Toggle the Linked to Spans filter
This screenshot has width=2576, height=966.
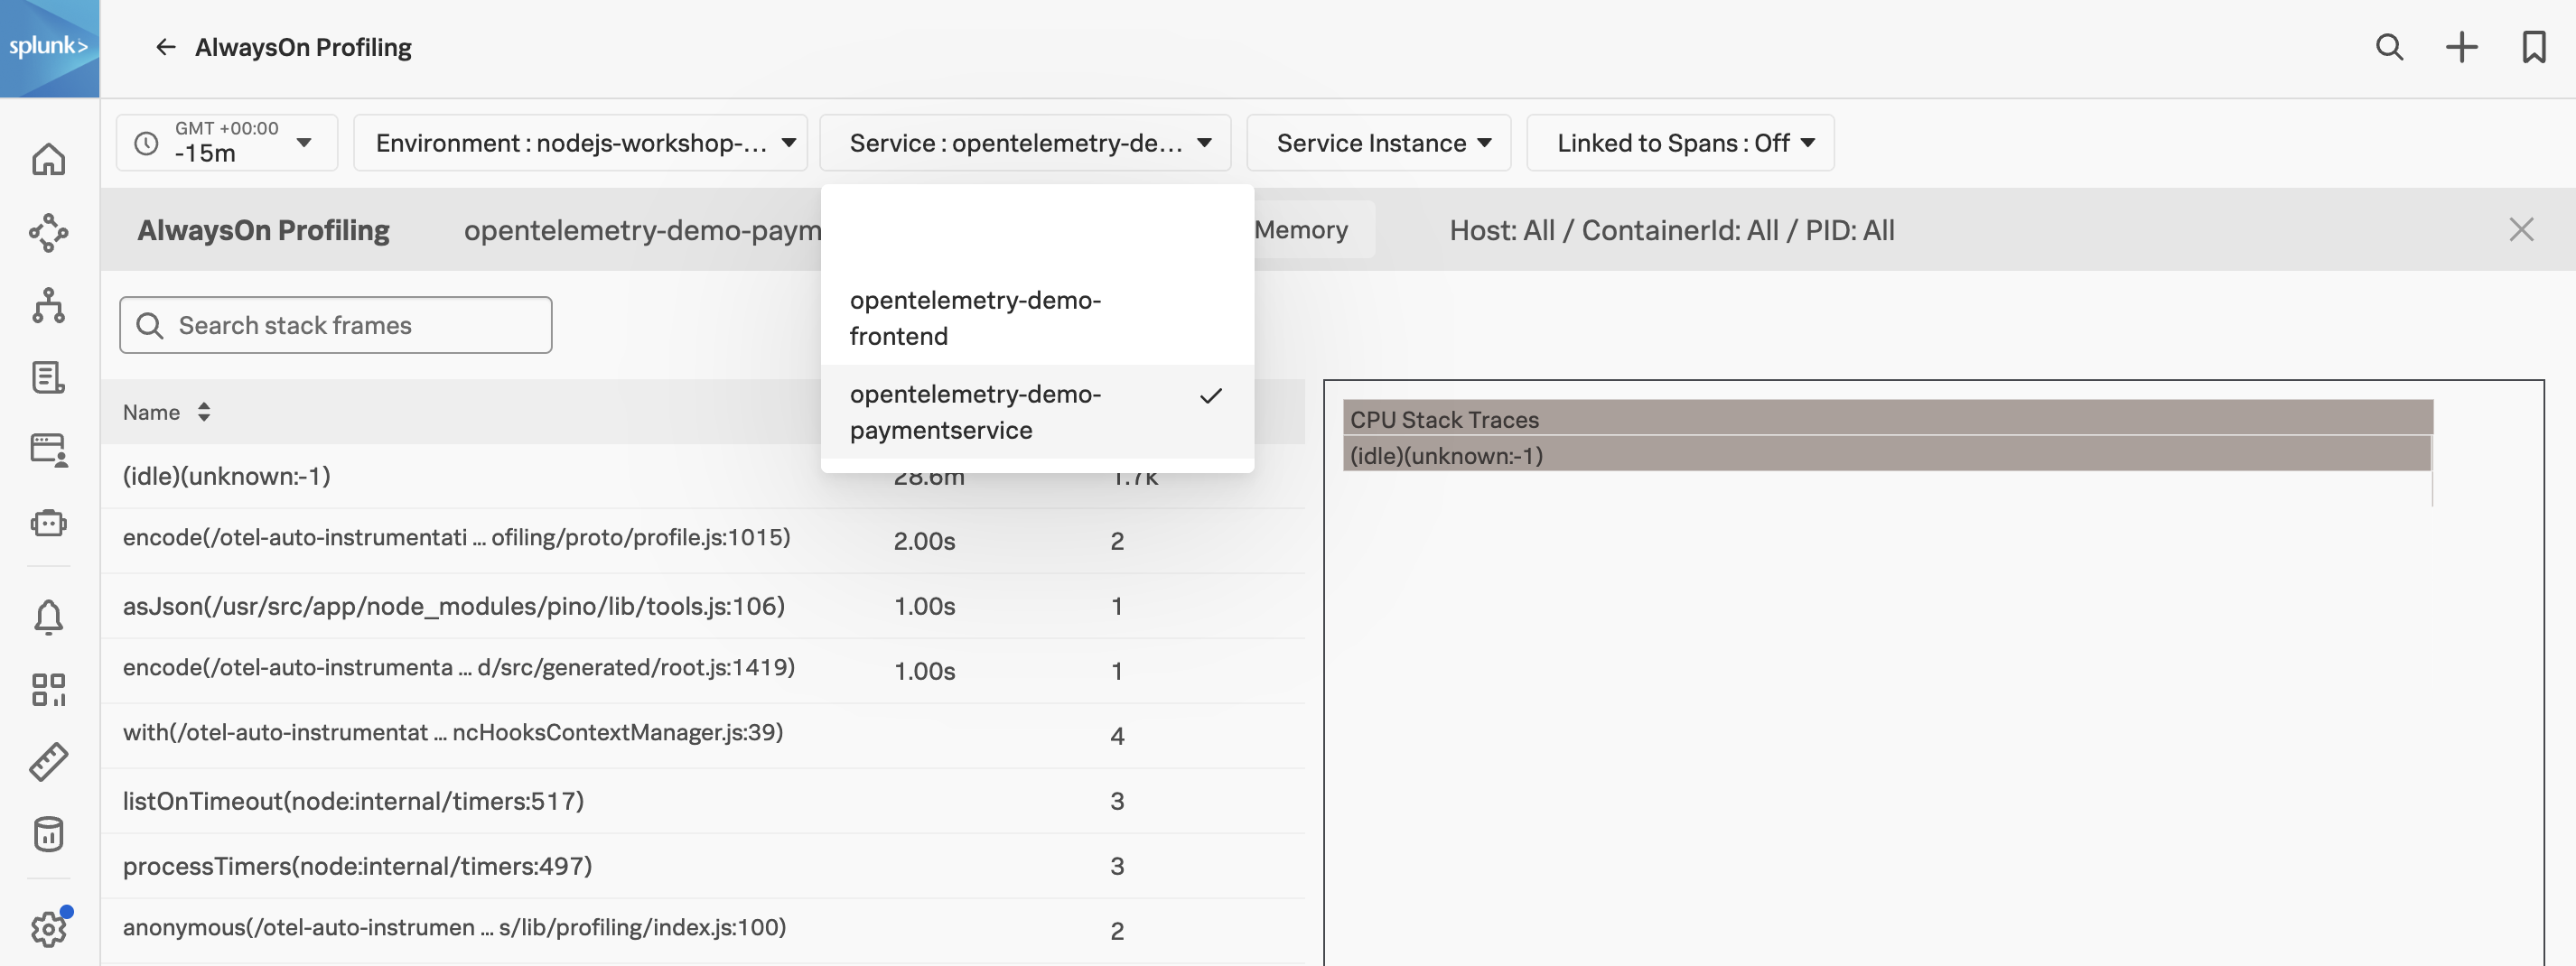pos(1680,143)
